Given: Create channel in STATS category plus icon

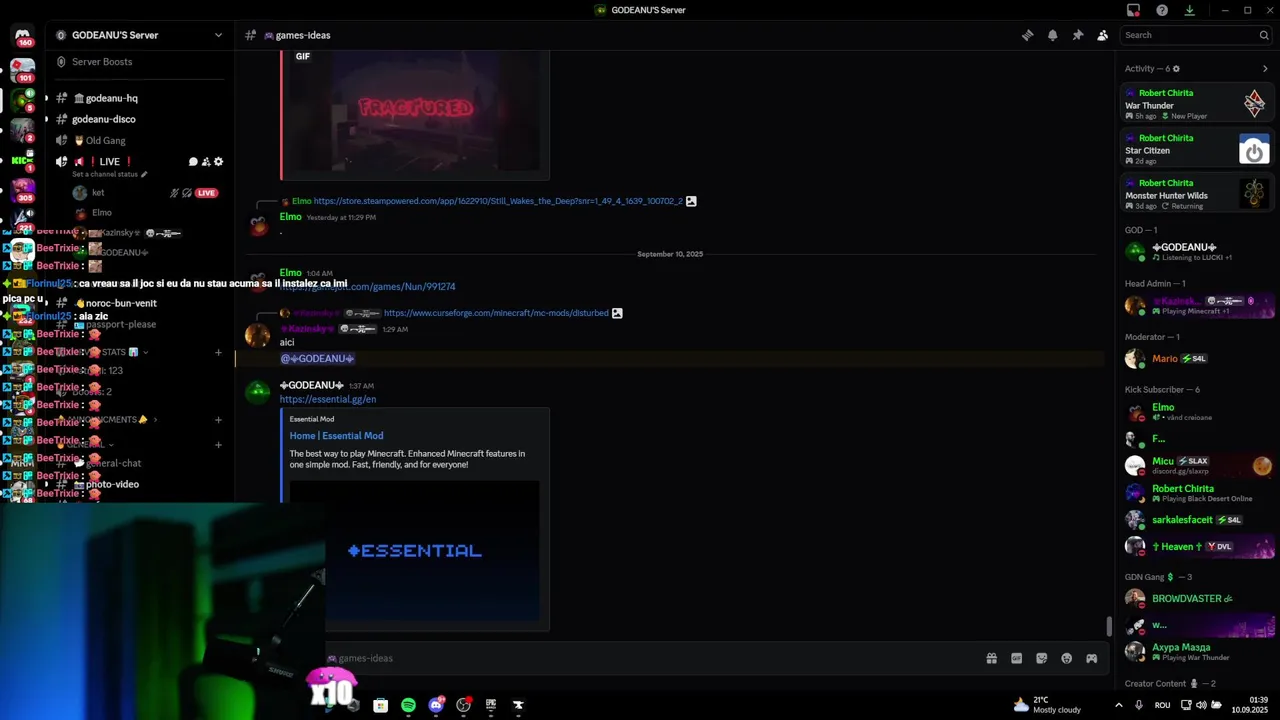Looking at the screenshot, I should click(218, 352).
